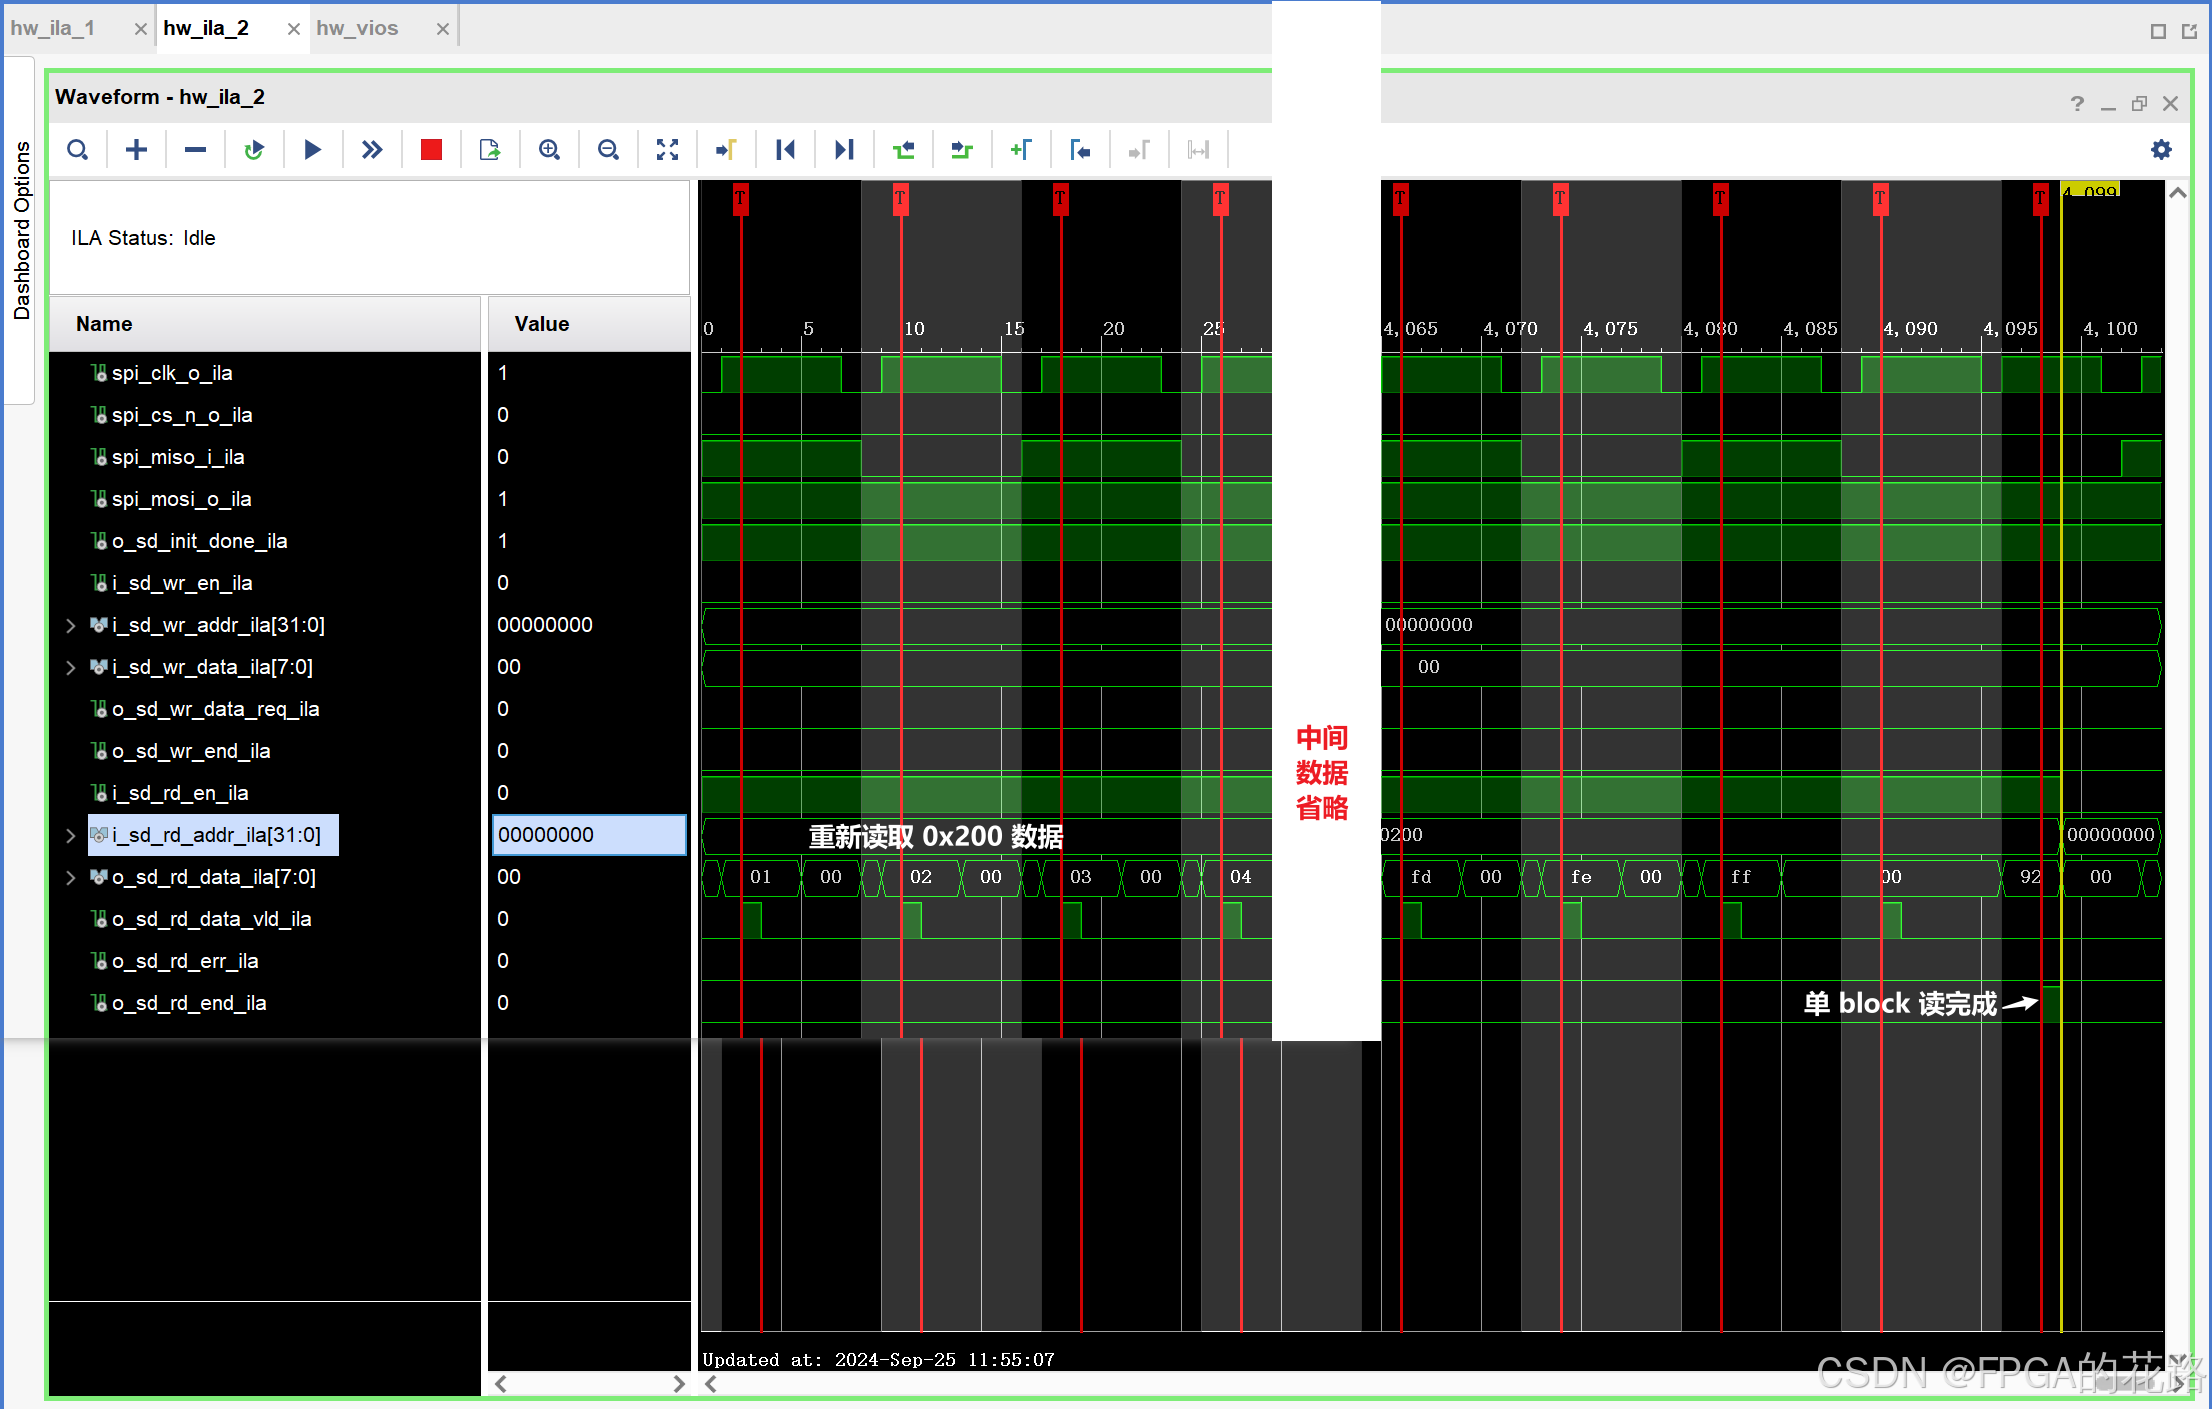Open Dashboard Options side panel
Screen dimensions: 2212x1409
pos(21,230)
